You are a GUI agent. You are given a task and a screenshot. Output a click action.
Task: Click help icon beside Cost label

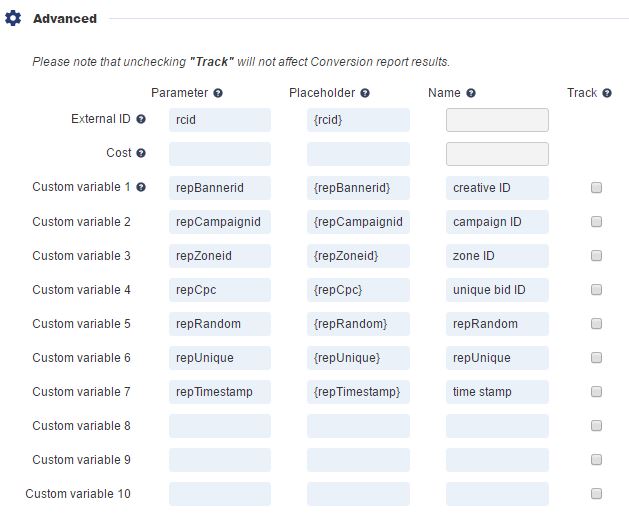(141, 154)
